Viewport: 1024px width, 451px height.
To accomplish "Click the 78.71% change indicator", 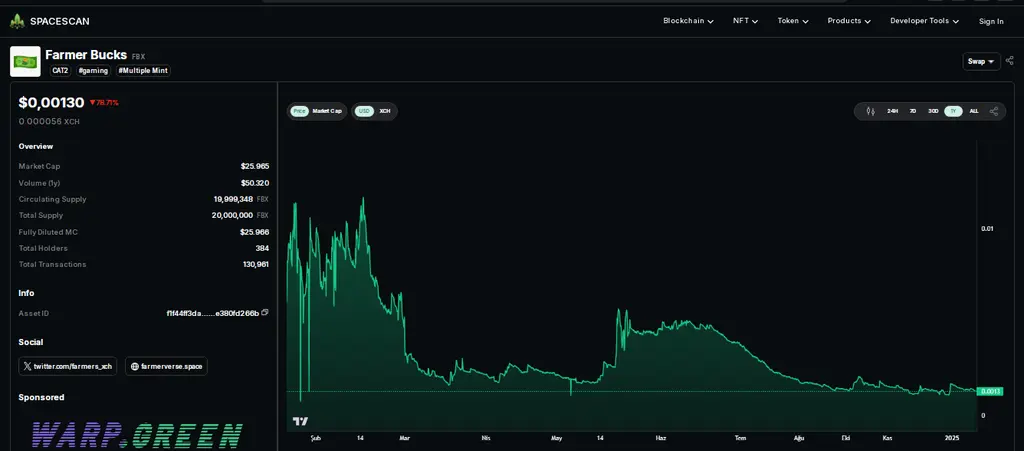I will (x=104, y=102).
